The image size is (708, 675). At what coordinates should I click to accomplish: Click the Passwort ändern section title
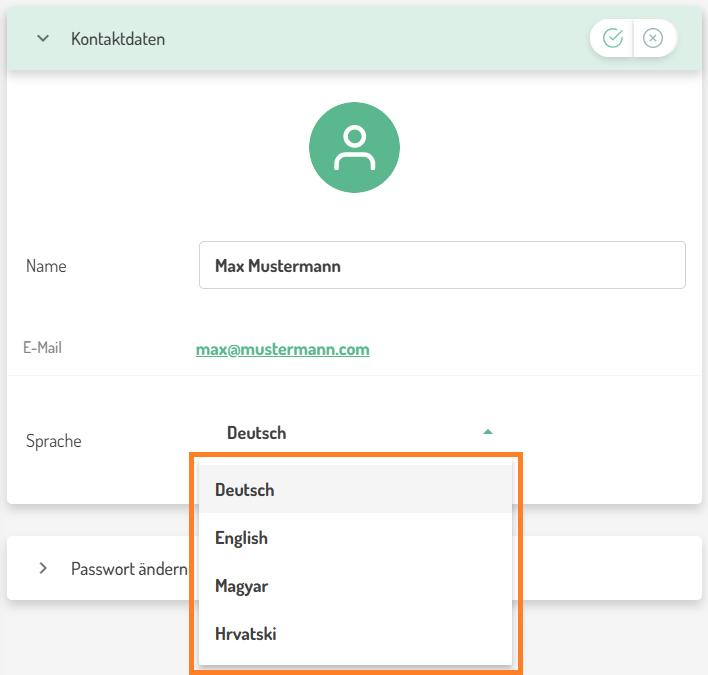(129, 569)
